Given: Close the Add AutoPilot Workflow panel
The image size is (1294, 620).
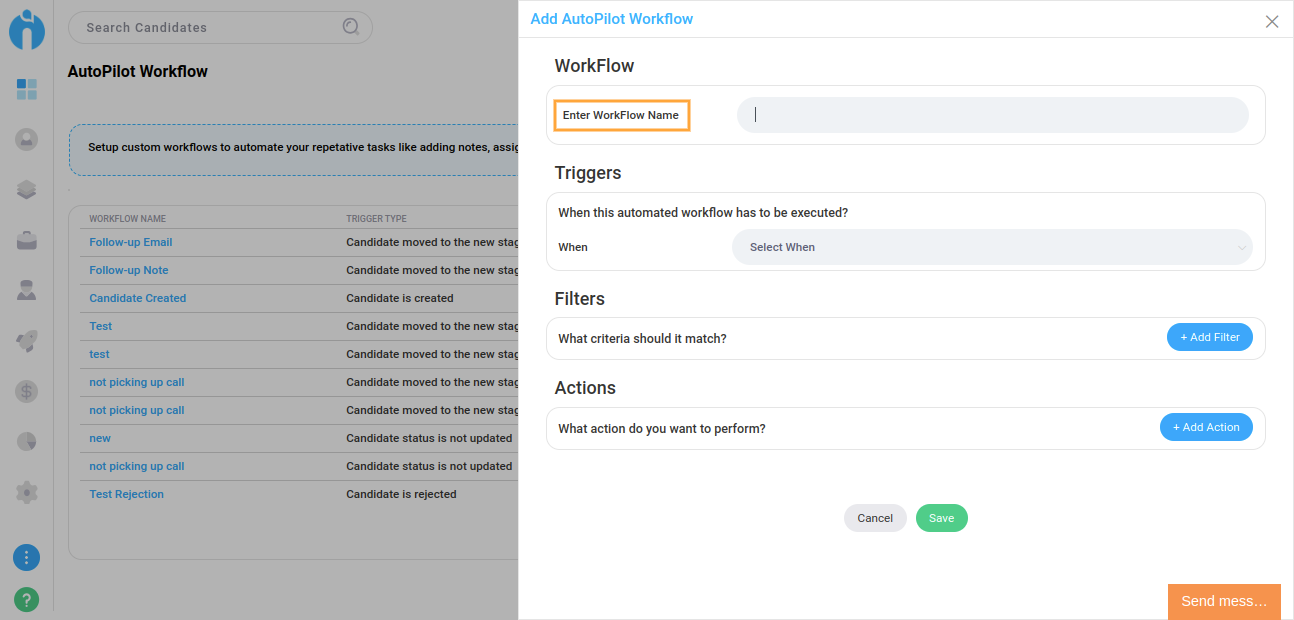Looking at the screenshot, I should [1272, 21].
